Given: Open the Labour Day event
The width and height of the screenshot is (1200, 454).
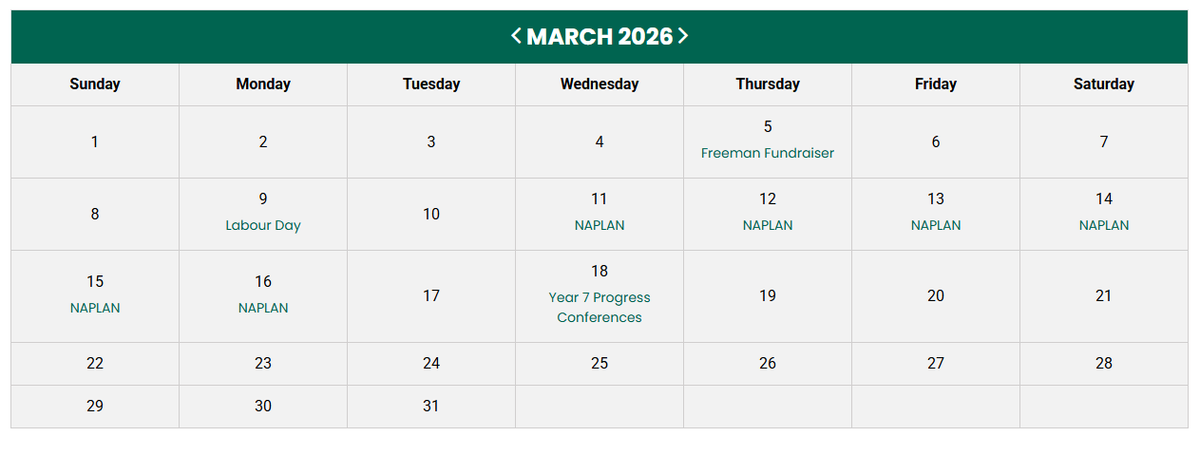Looking at the screenshot, I should (263, 225).
